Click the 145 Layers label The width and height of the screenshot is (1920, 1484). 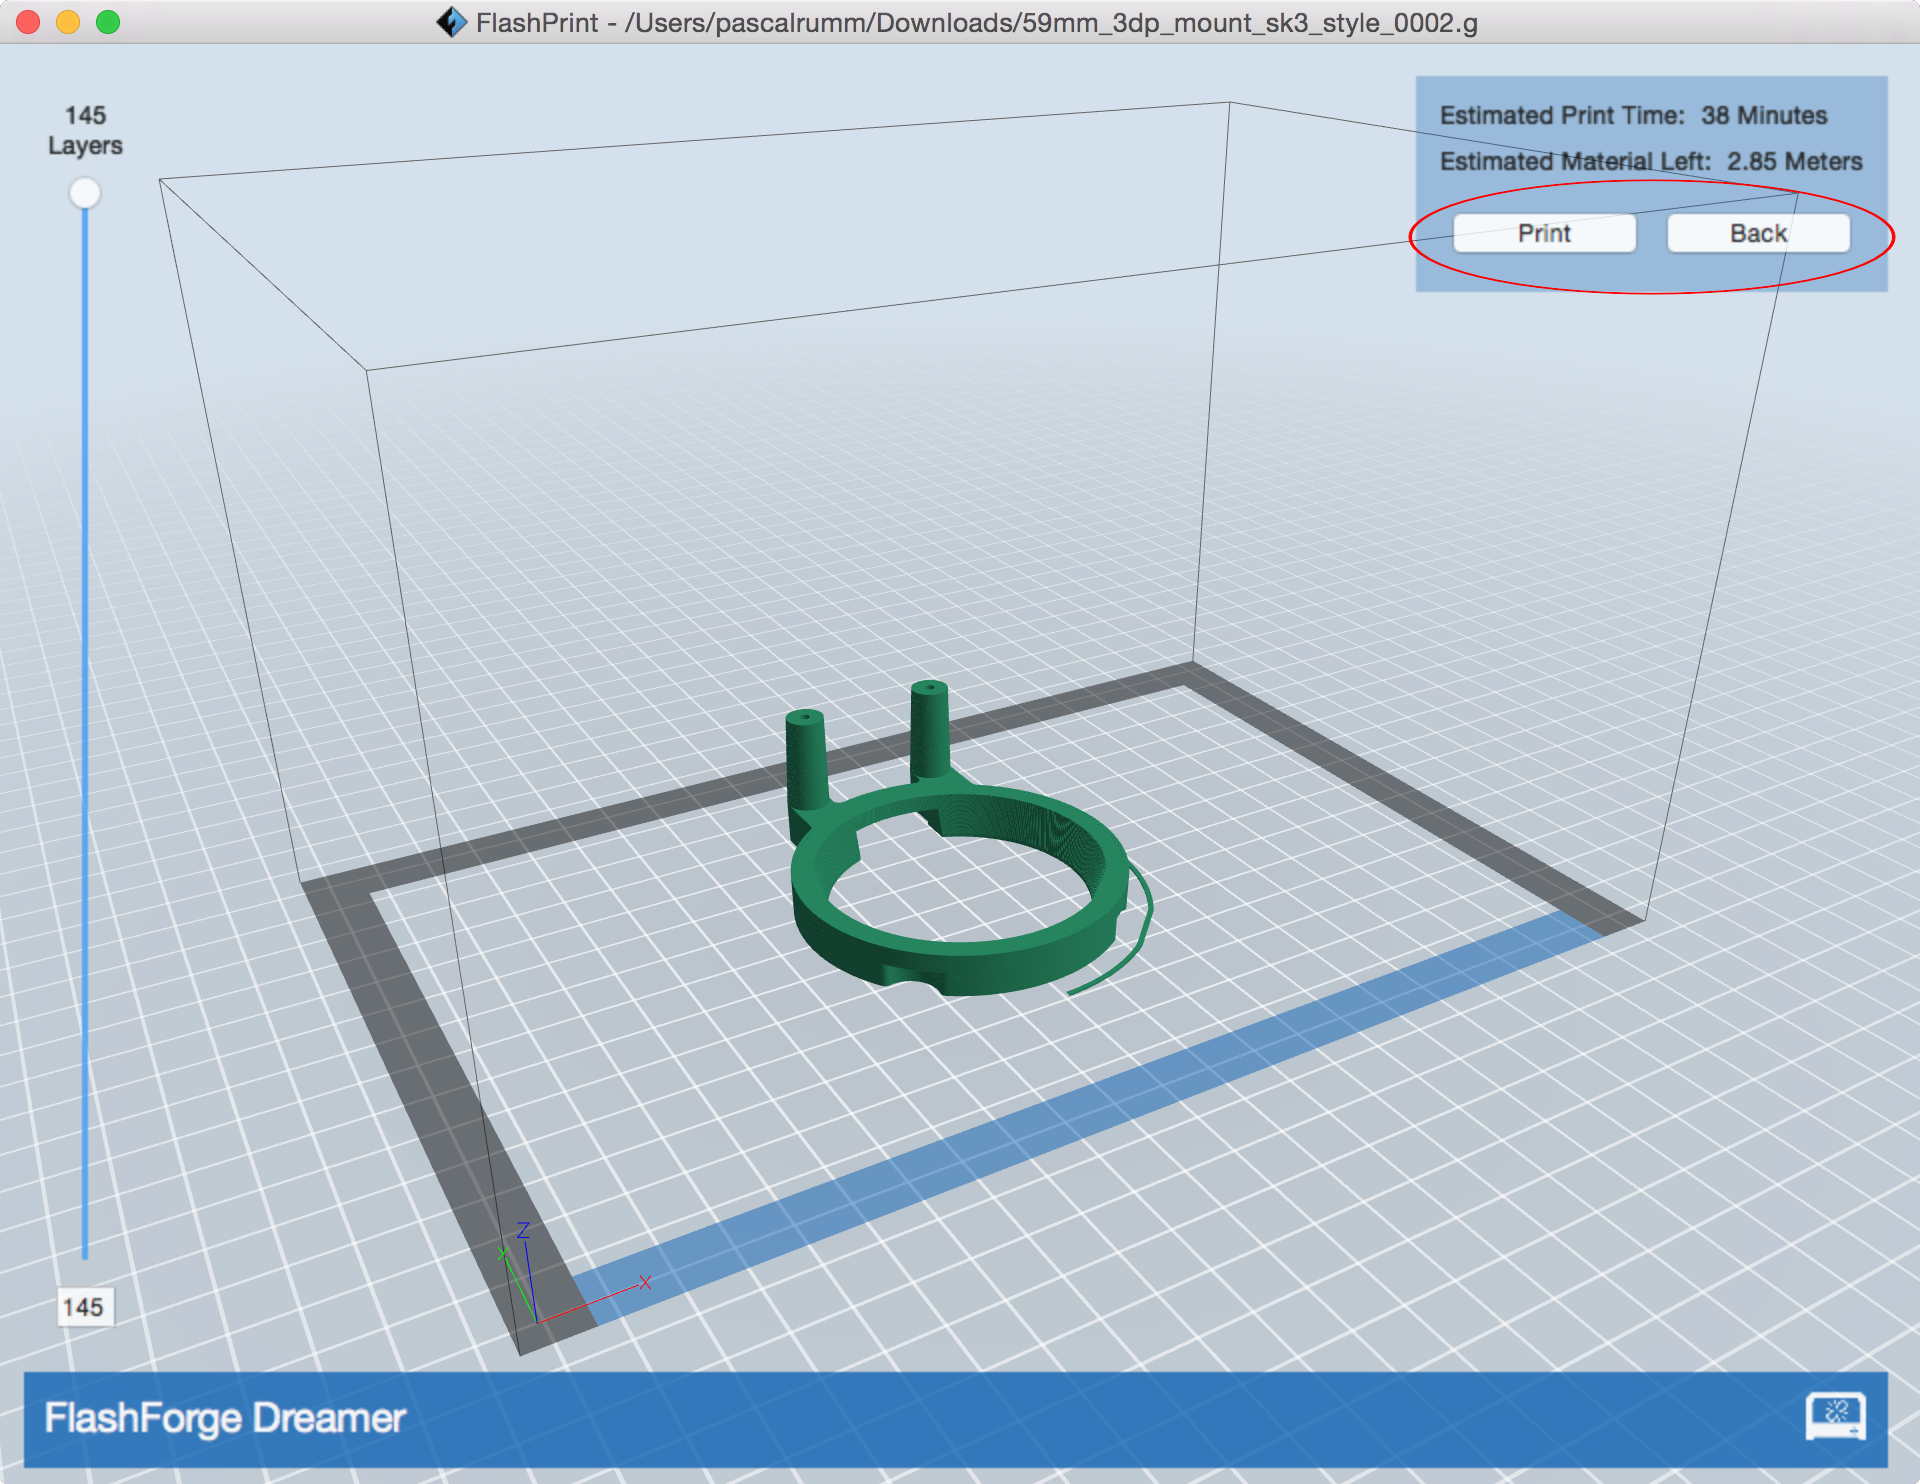85,130
